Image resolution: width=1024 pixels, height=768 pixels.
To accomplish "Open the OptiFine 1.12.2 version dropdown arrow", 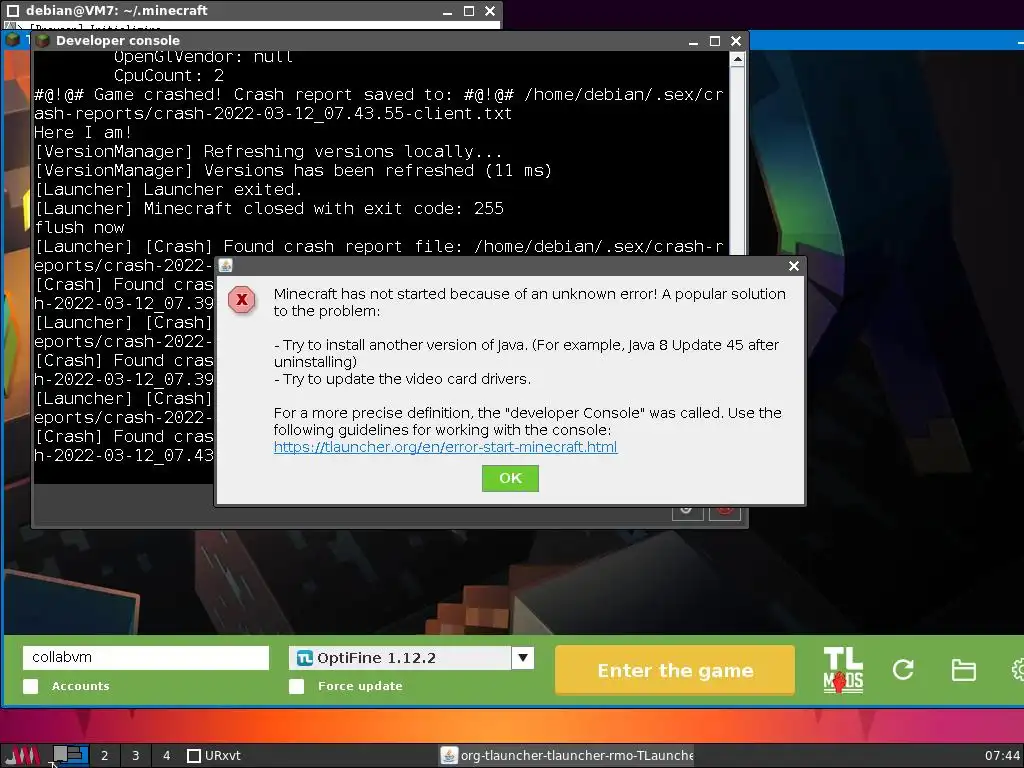I will coord(522,658).
